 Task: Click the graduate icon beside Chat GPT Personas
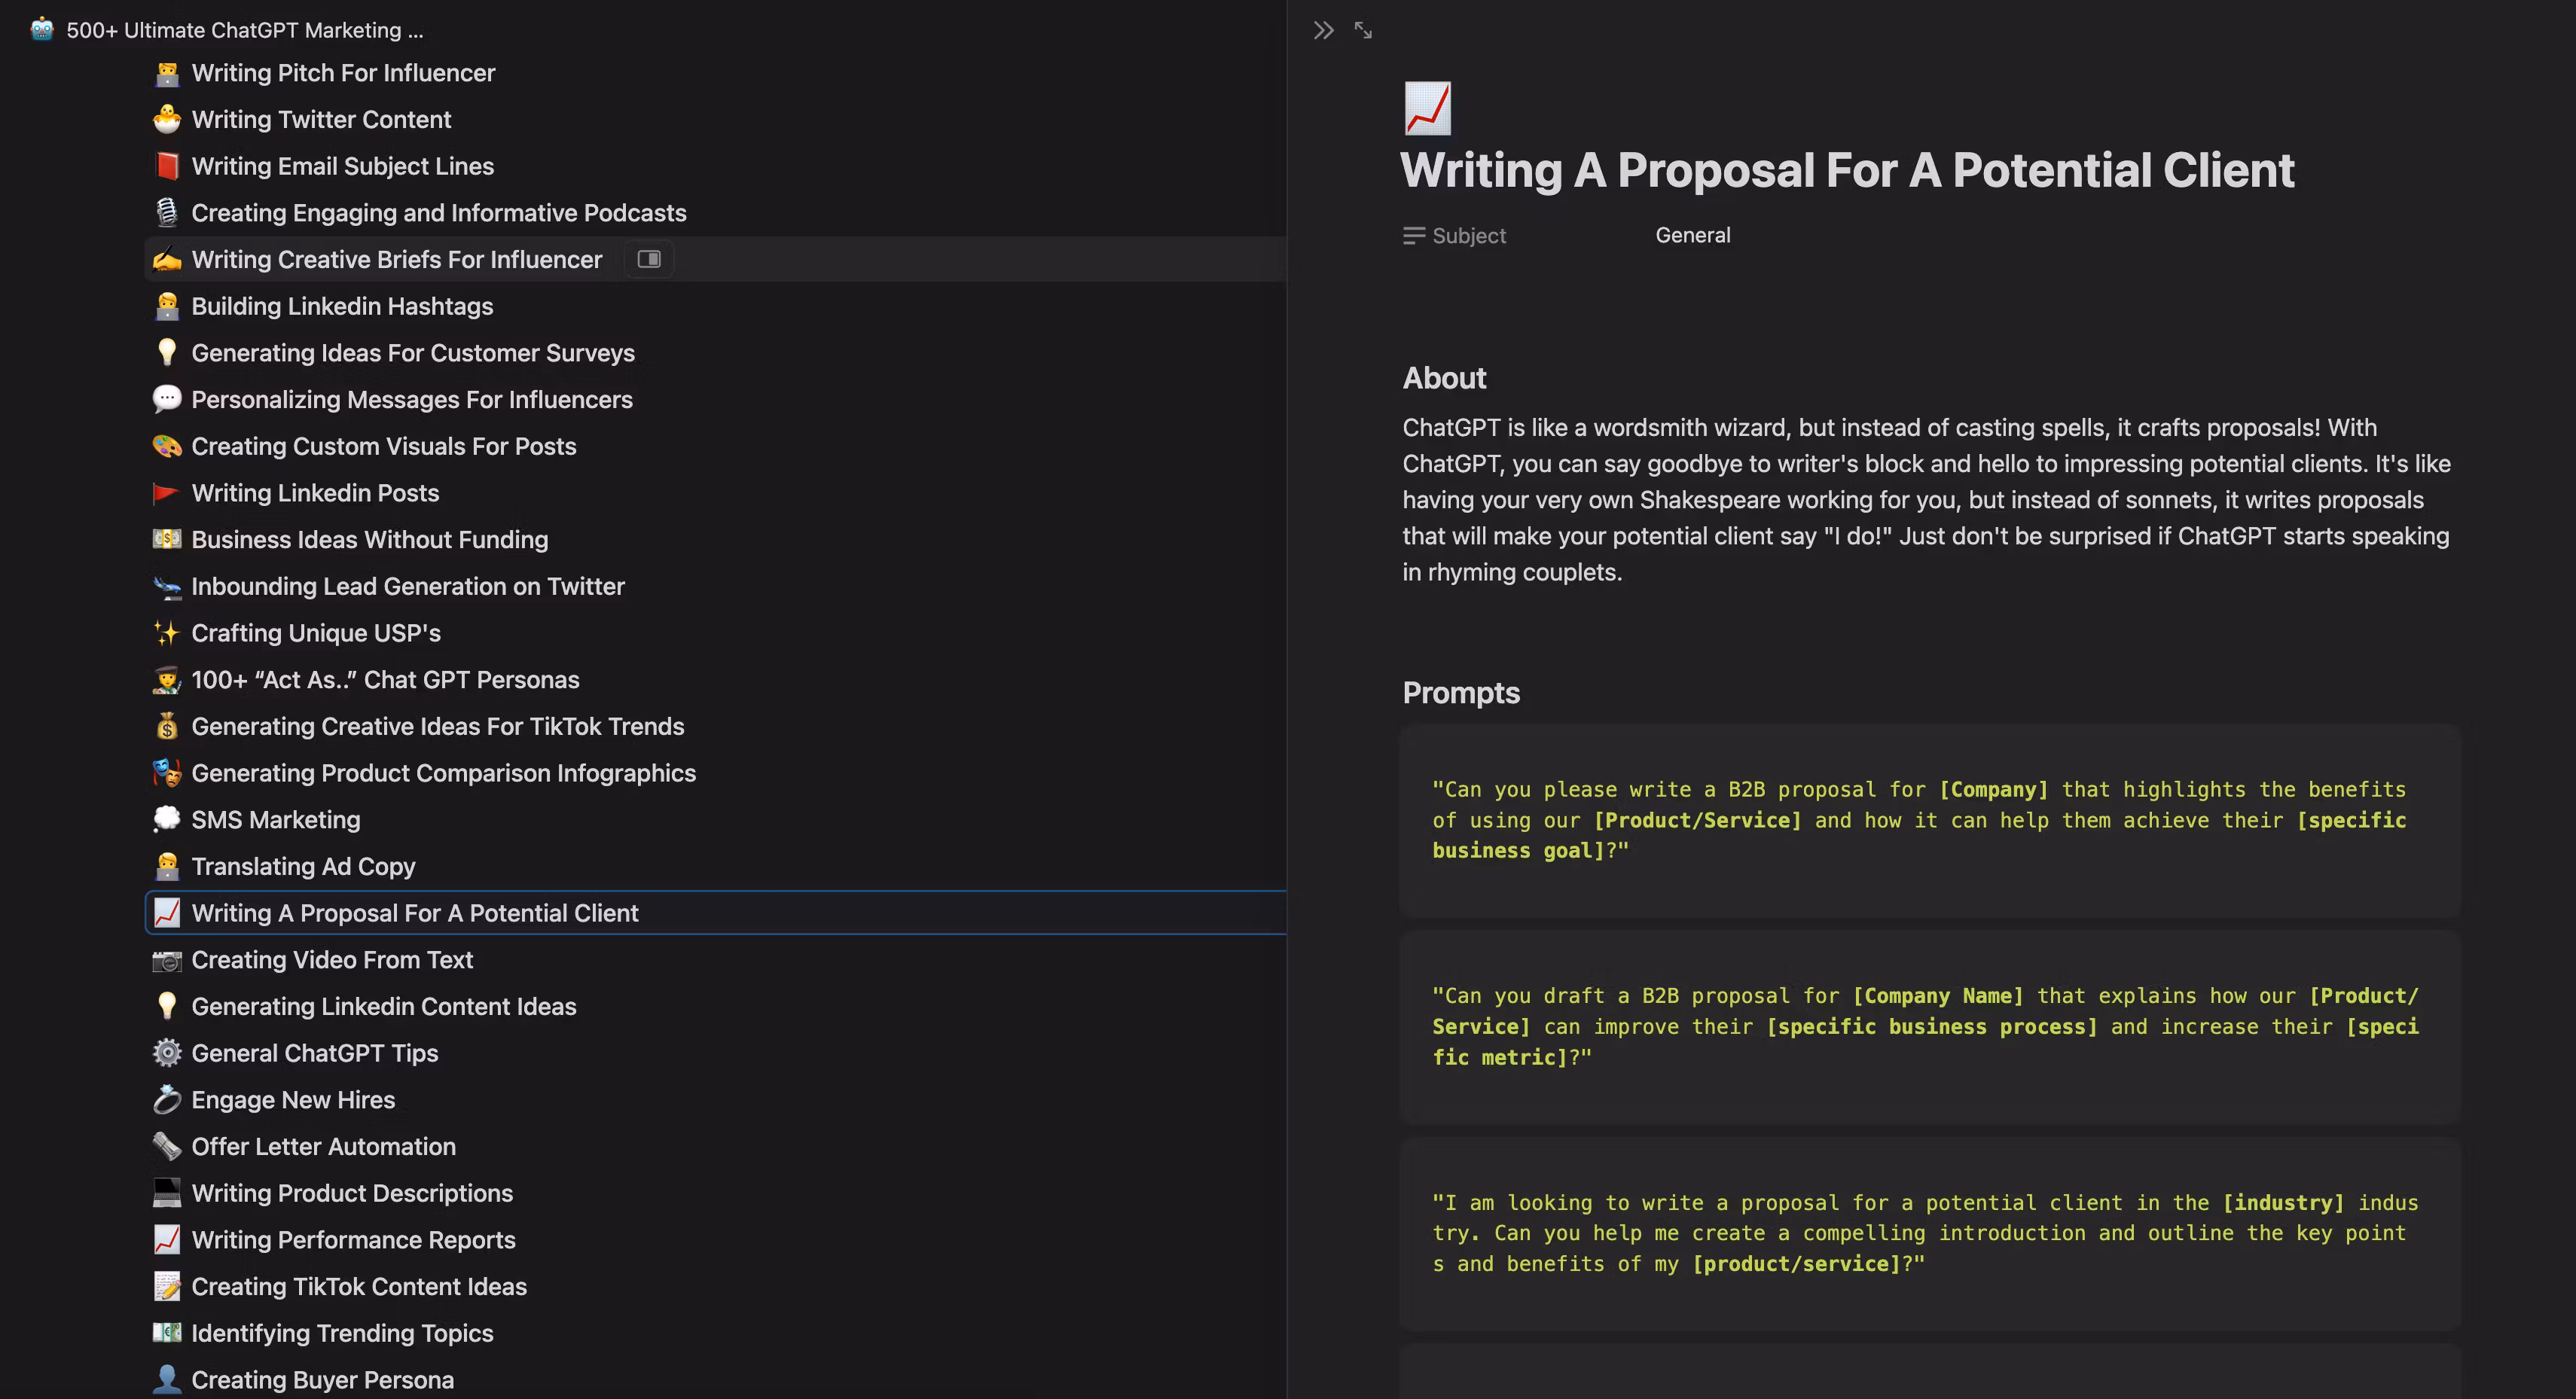point(167,680)
